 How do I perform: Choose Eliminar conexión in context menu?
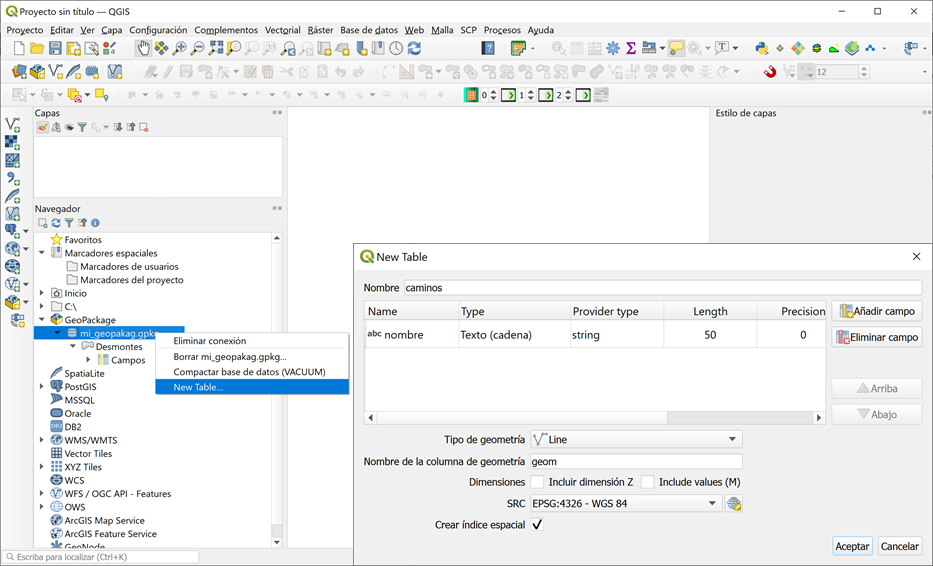[x=252, y=341]
